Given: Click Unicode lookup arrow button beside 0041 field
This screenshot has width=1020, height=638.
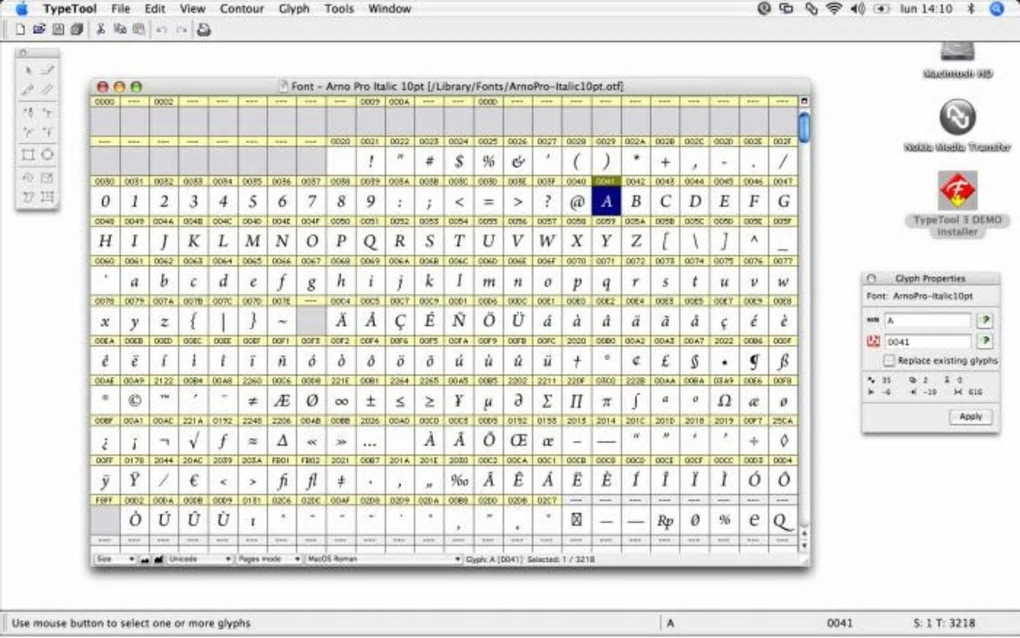Looking at the screenshot, I should tap(985, 341).
